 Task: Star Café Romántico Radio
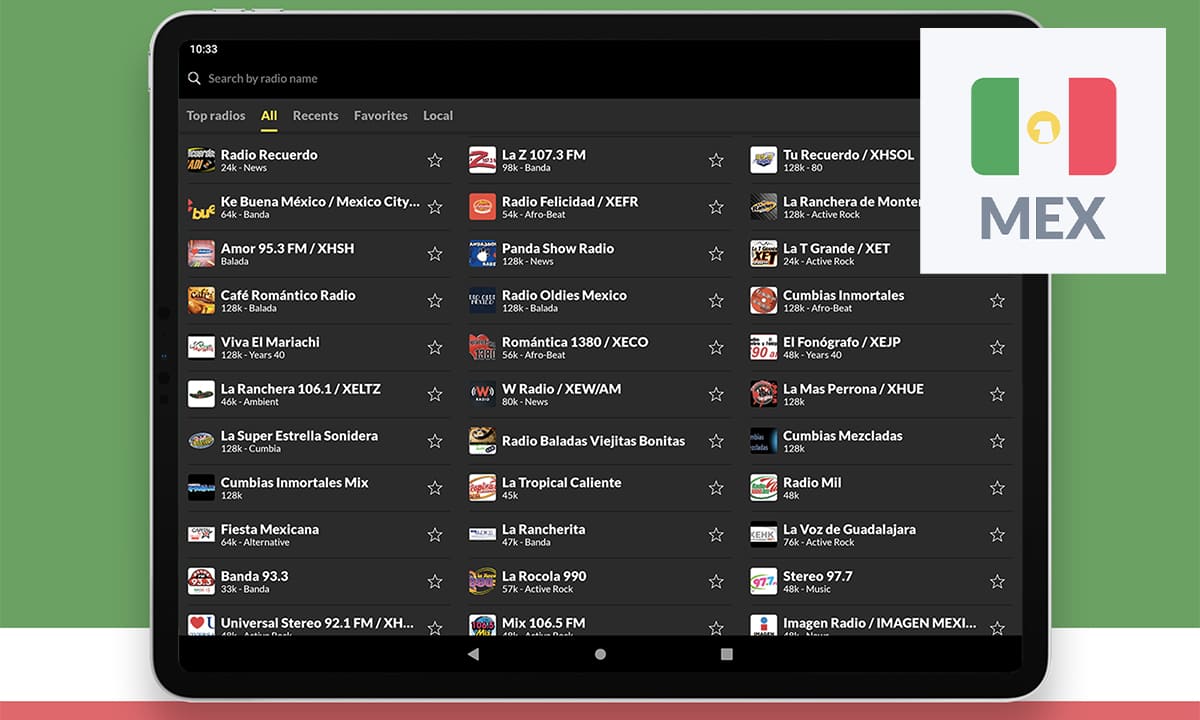435,300
